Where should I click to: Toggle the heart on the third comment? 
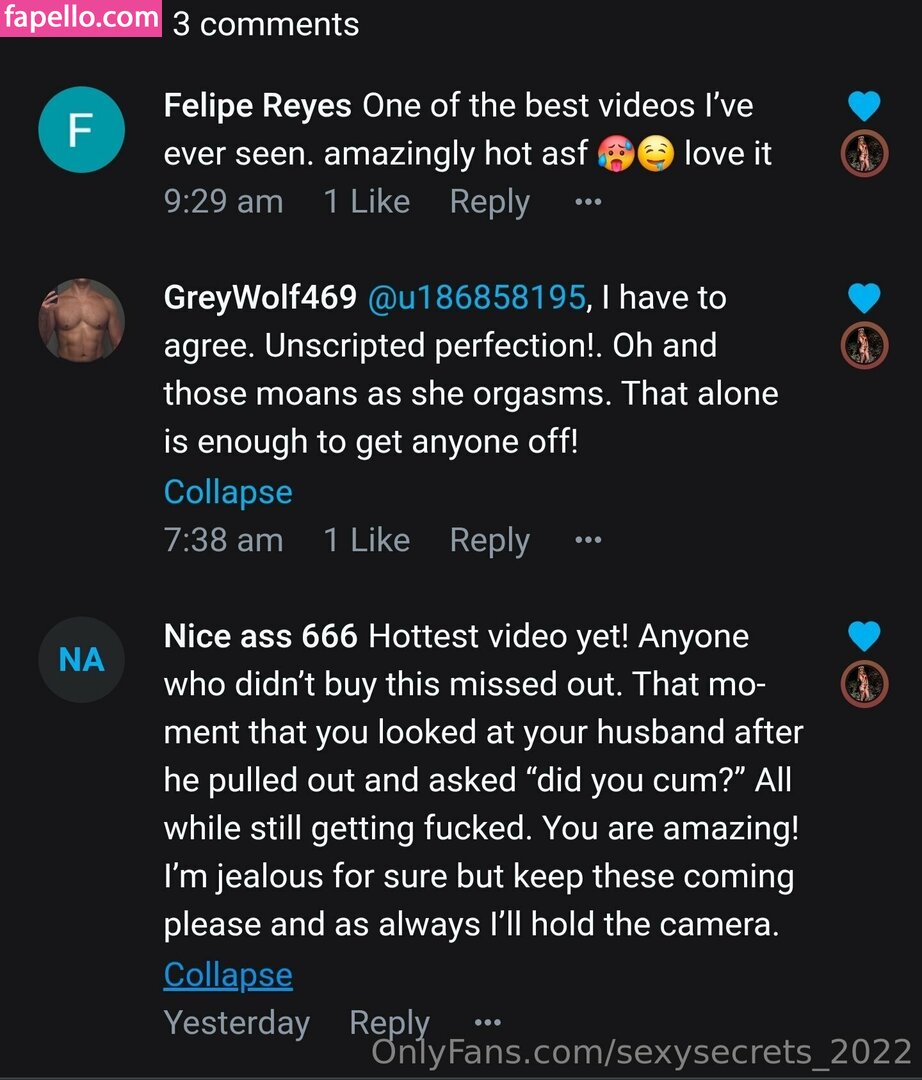pos(863,636)
